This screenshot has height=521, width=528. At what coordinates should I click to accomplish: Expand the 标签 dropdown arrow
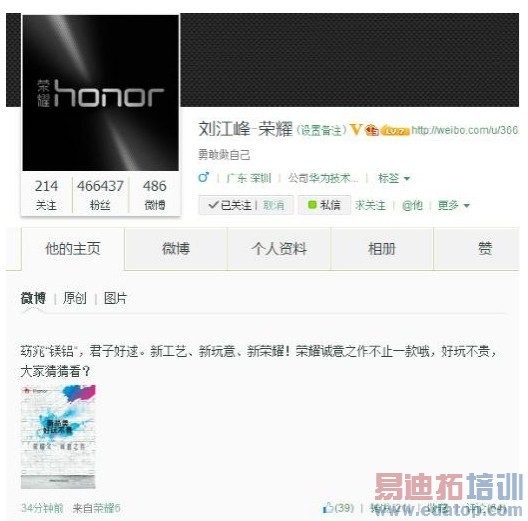coord(407,178)
